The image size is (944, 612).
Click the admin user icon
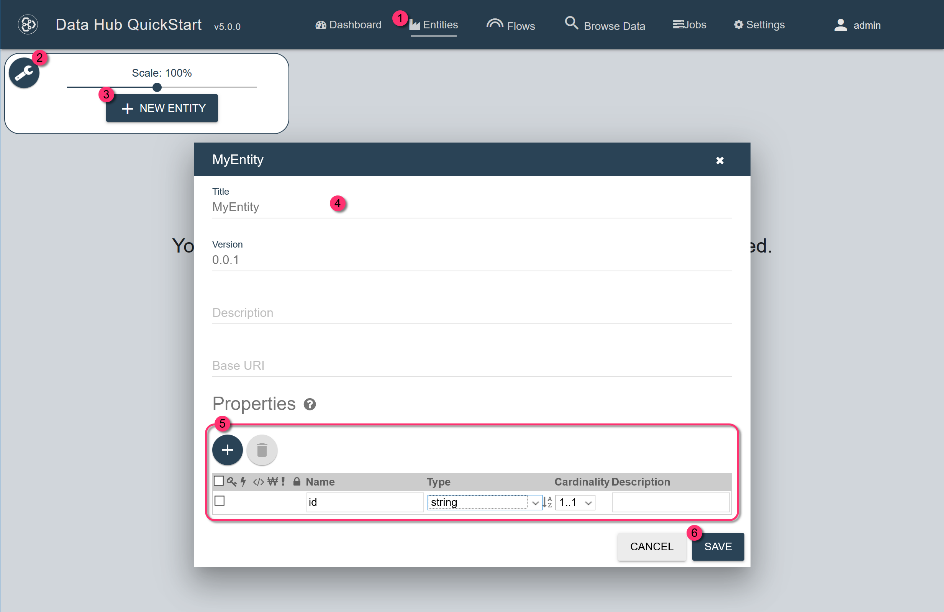(841, 25)
